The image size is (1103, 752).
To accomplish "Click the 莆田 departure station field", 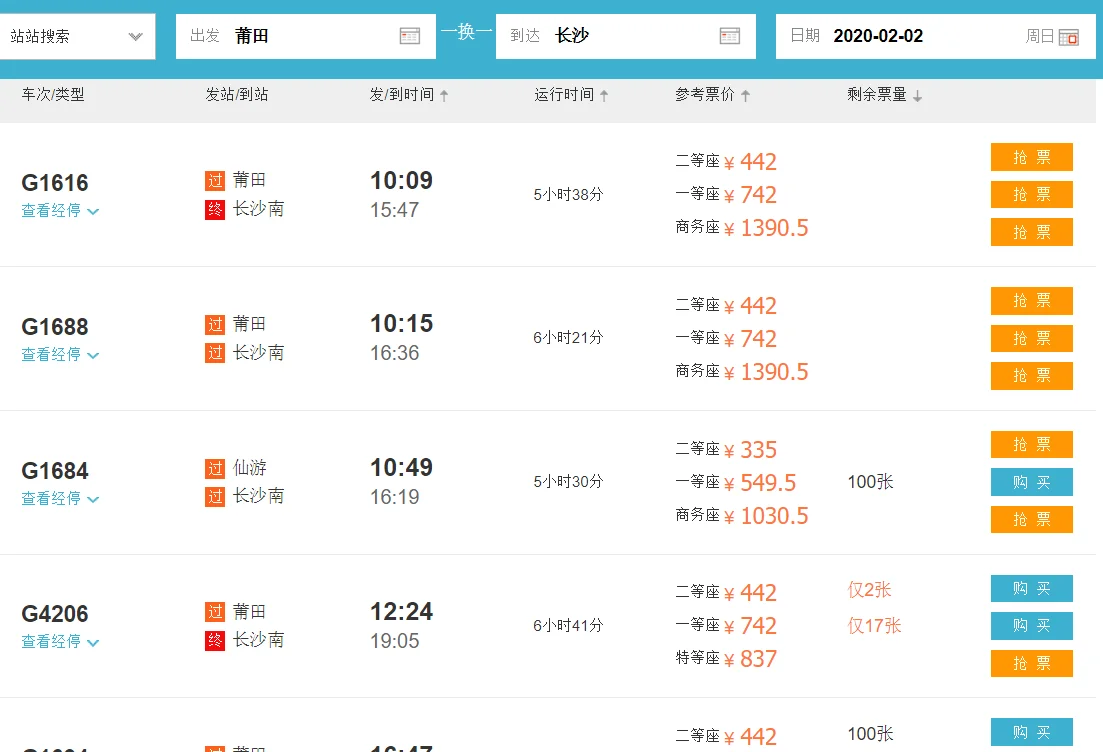I will tap(310, 36).
